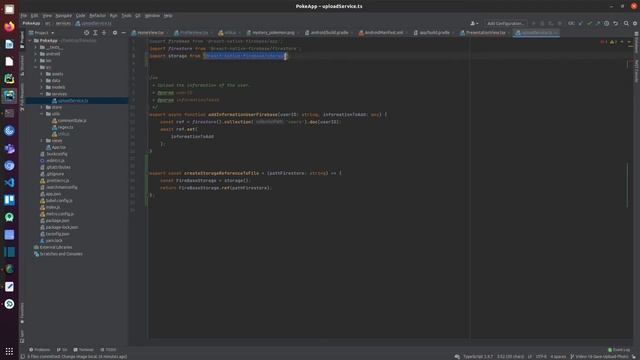Click the user account dropdown in toolbar
The image size is (640, 360).
point(473,24)
